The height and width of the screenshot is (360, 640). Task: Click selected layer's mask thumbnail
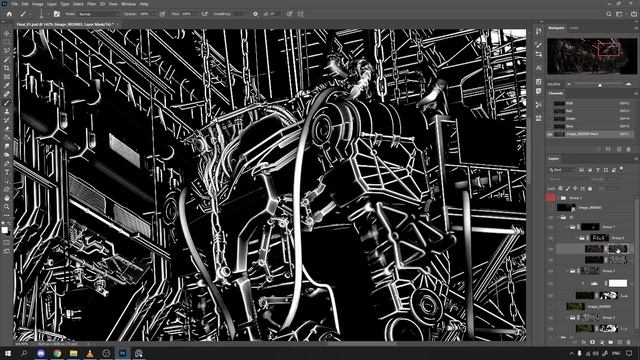pos(618,249)
